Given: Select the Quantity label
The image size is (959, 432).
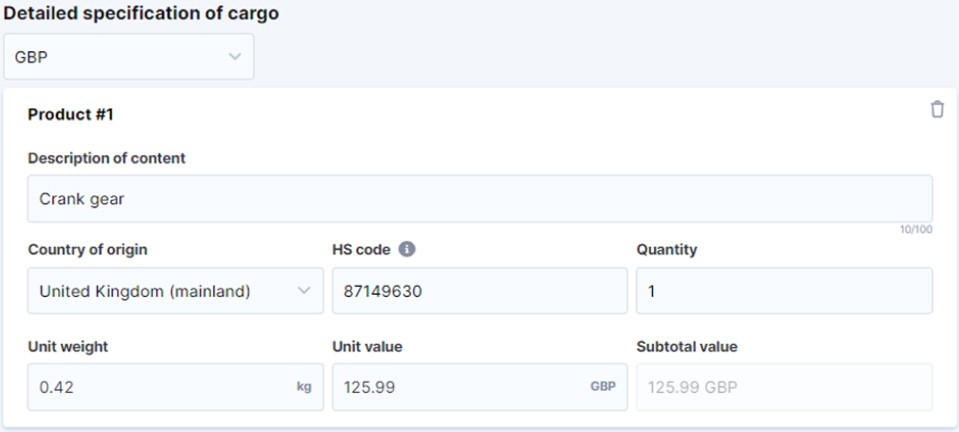Looking at the screenshot, I should (x=667, y=250).
